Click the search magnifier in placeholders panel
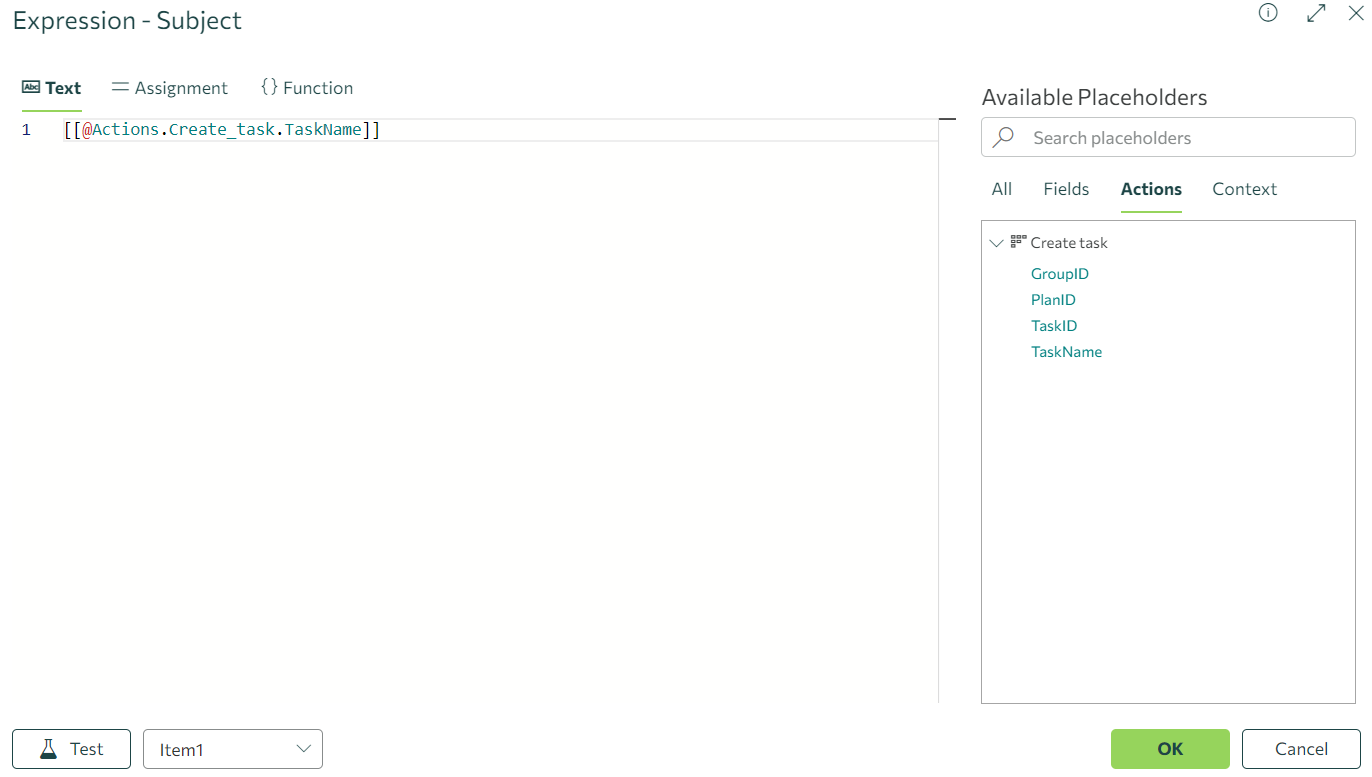 pos(1003,137)
